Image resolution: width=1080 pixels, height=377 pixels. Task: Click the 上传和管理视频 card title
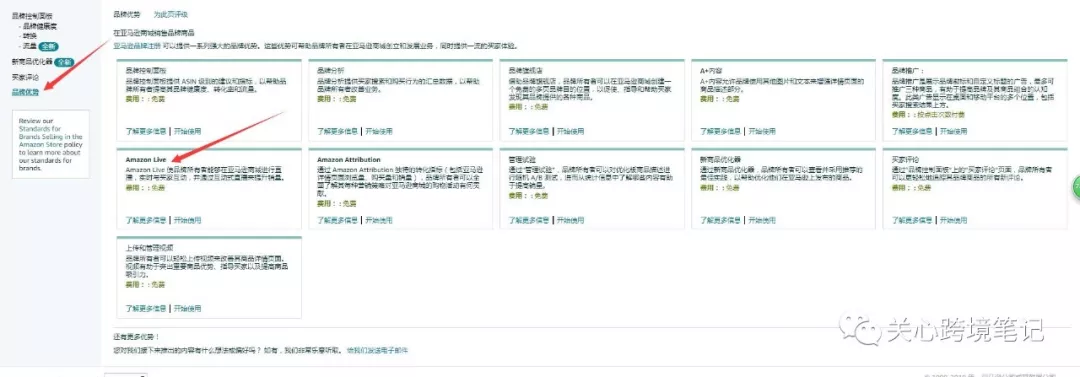[149, 247]
